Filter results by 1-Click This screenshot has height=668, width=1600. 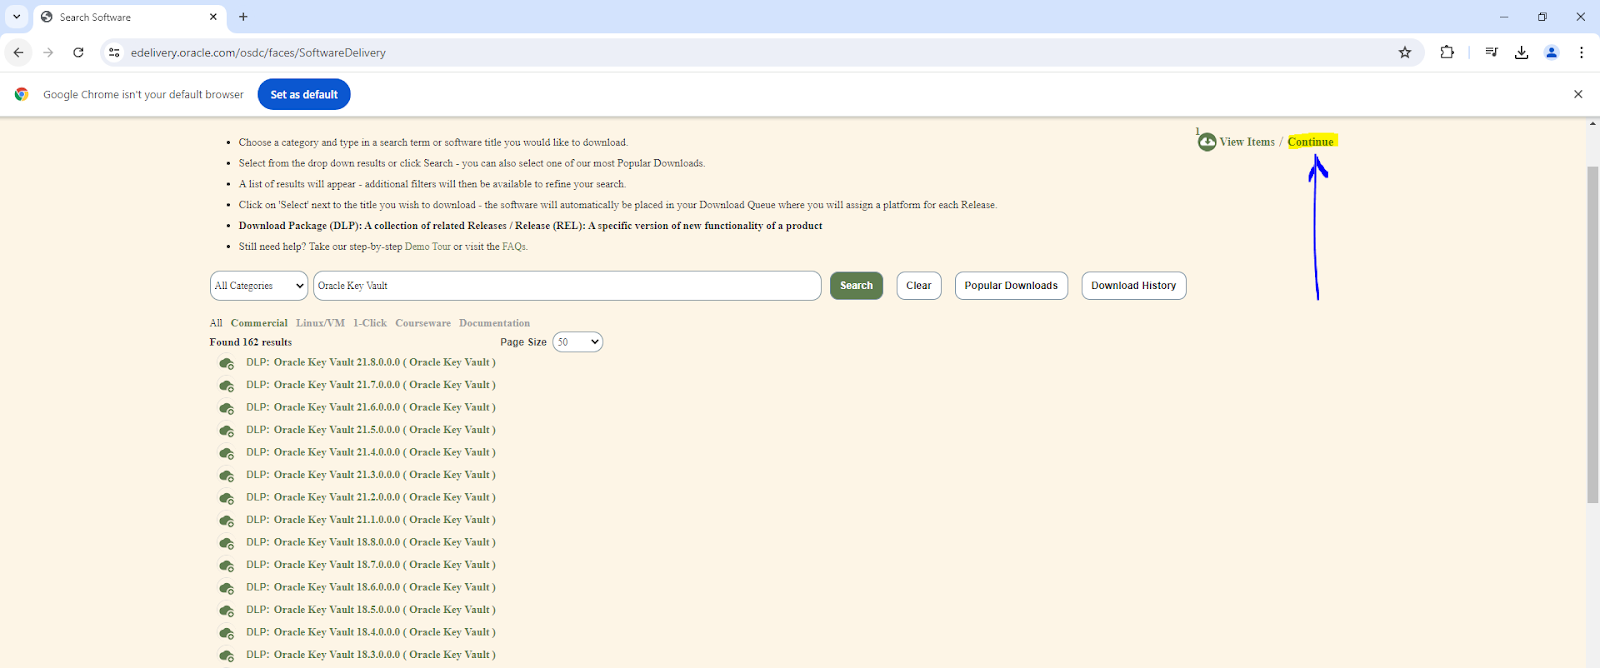pos(370,323)
